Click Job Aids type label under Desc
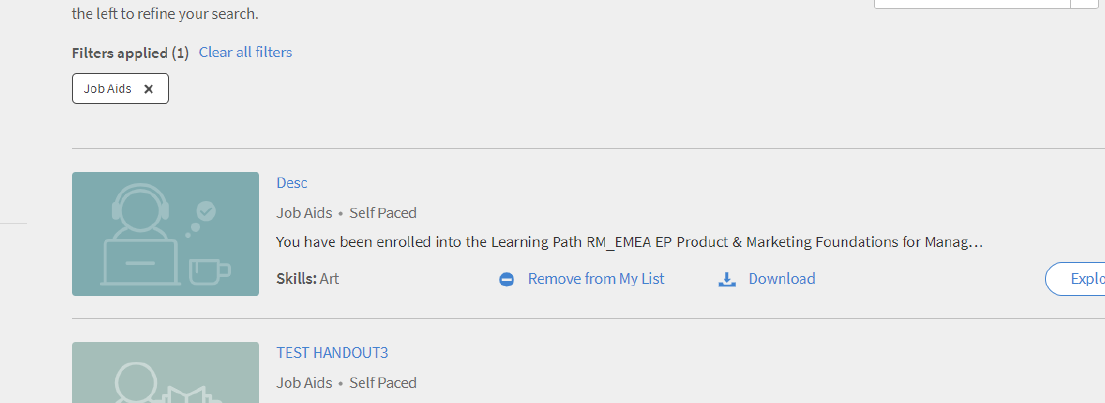1105x403 pixels. [304, 213]
